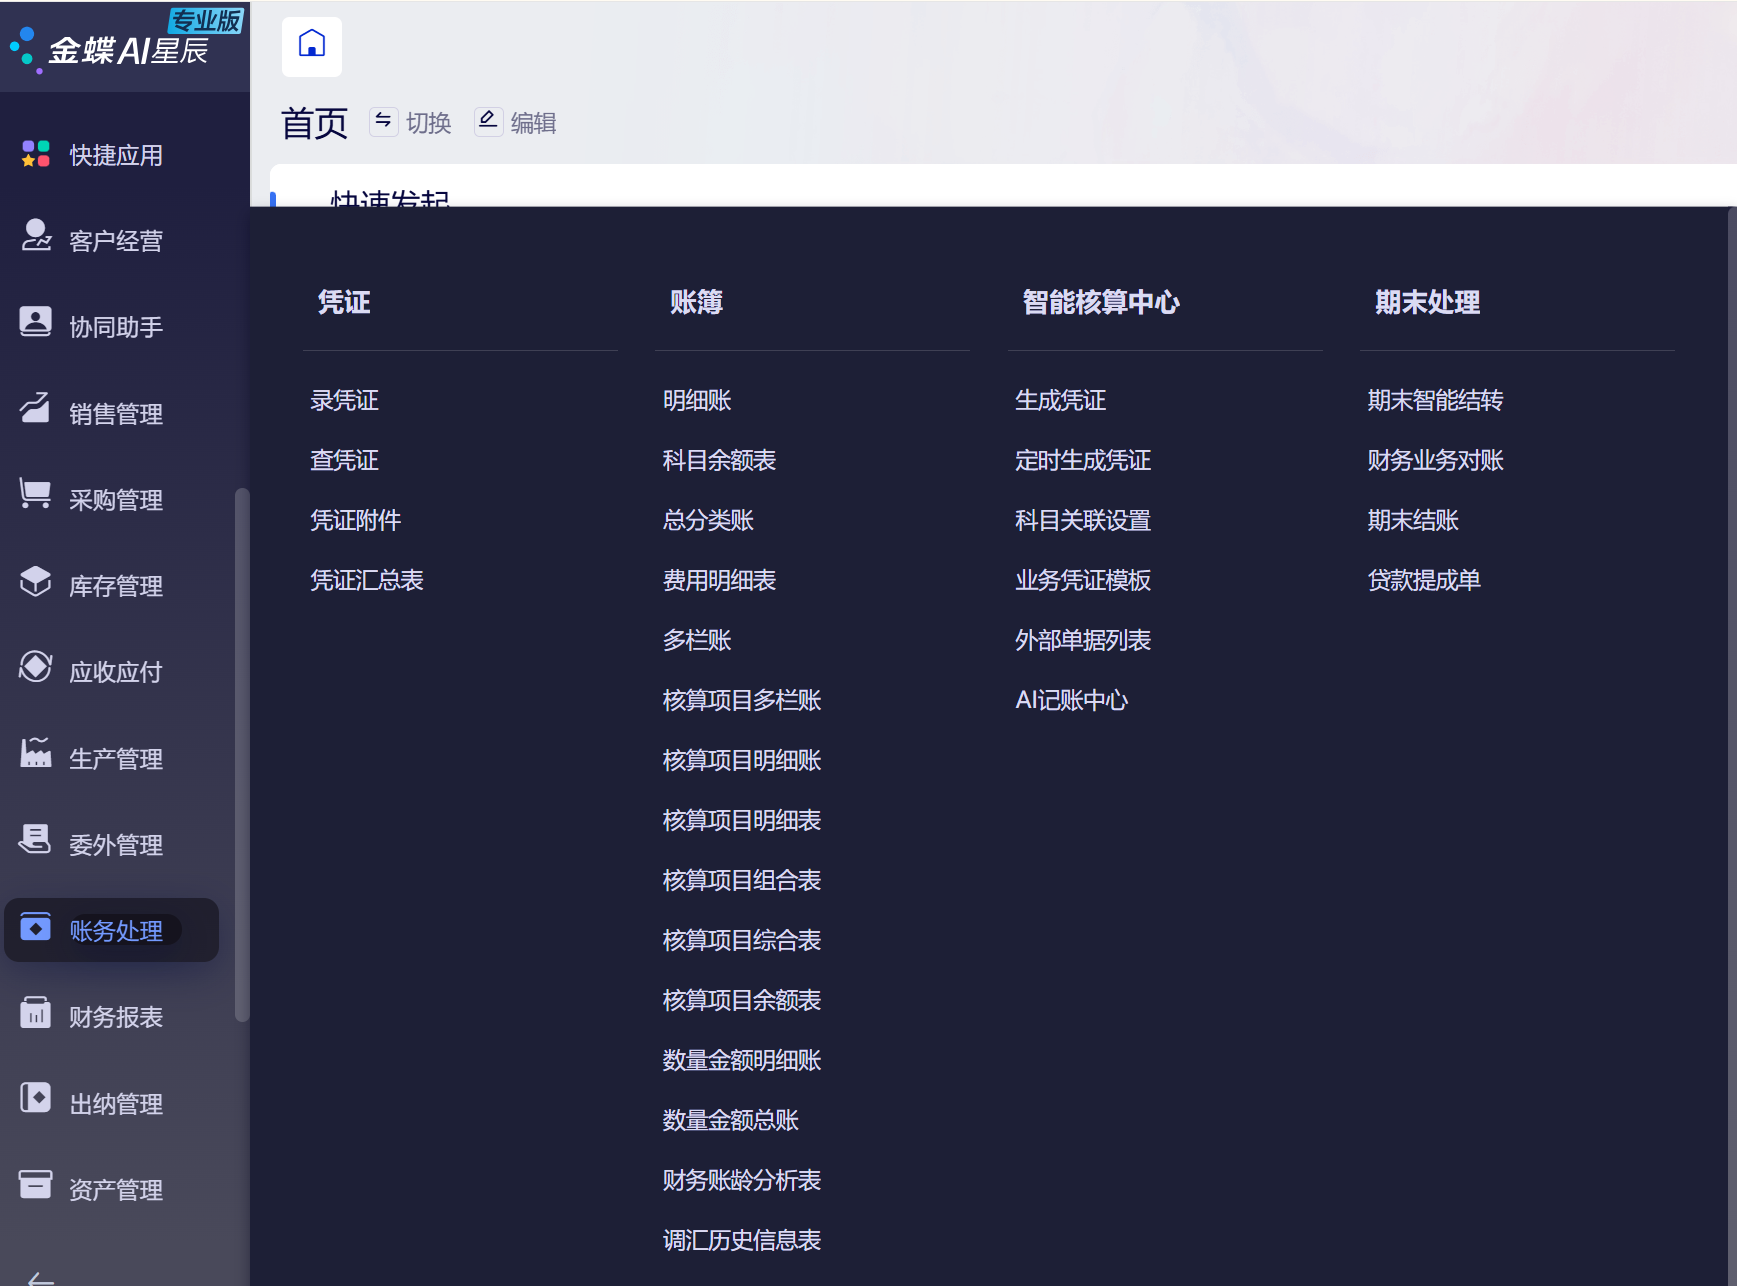Open the 录凭证 link

coord(344,400)
